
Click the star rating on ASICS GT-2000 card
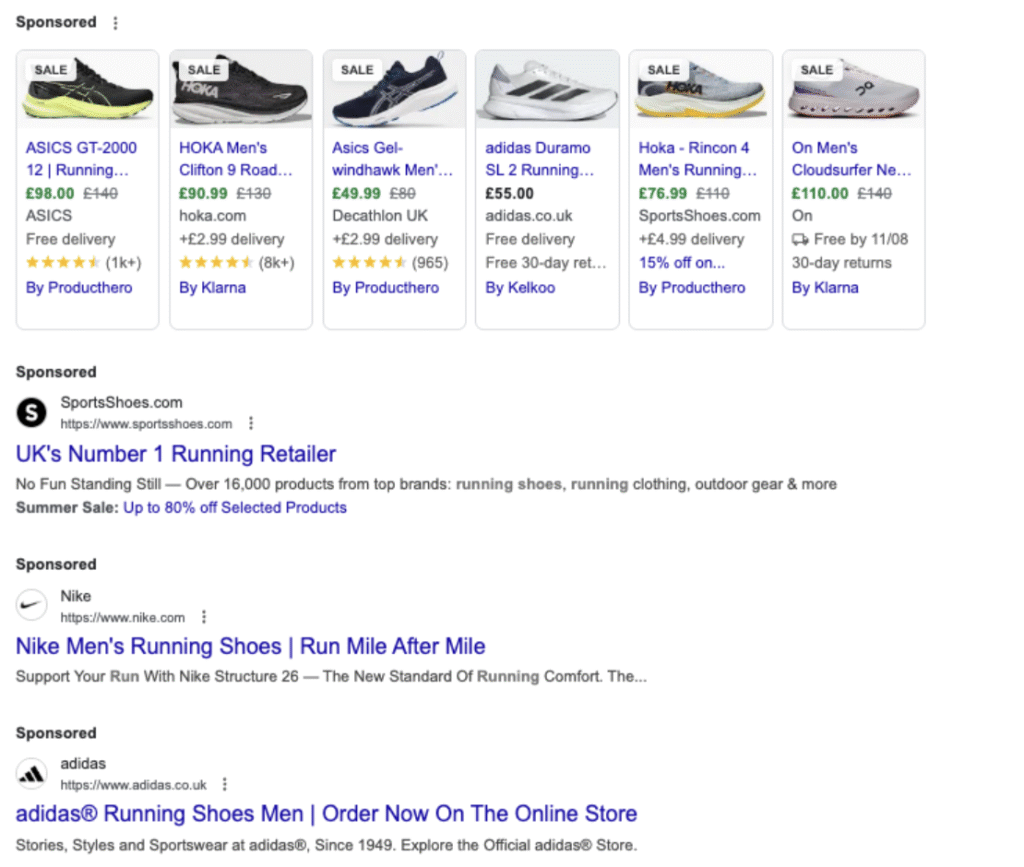point(63,262)
